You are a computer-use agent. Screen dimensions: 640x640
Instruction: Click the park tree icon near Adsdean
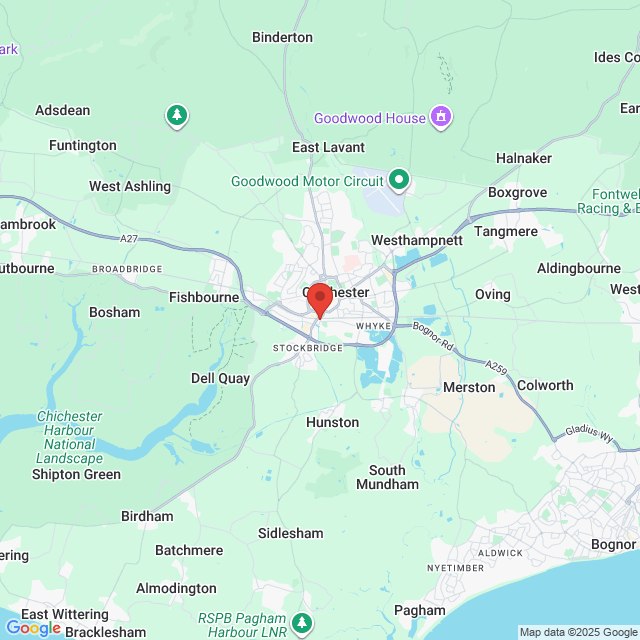177,116
